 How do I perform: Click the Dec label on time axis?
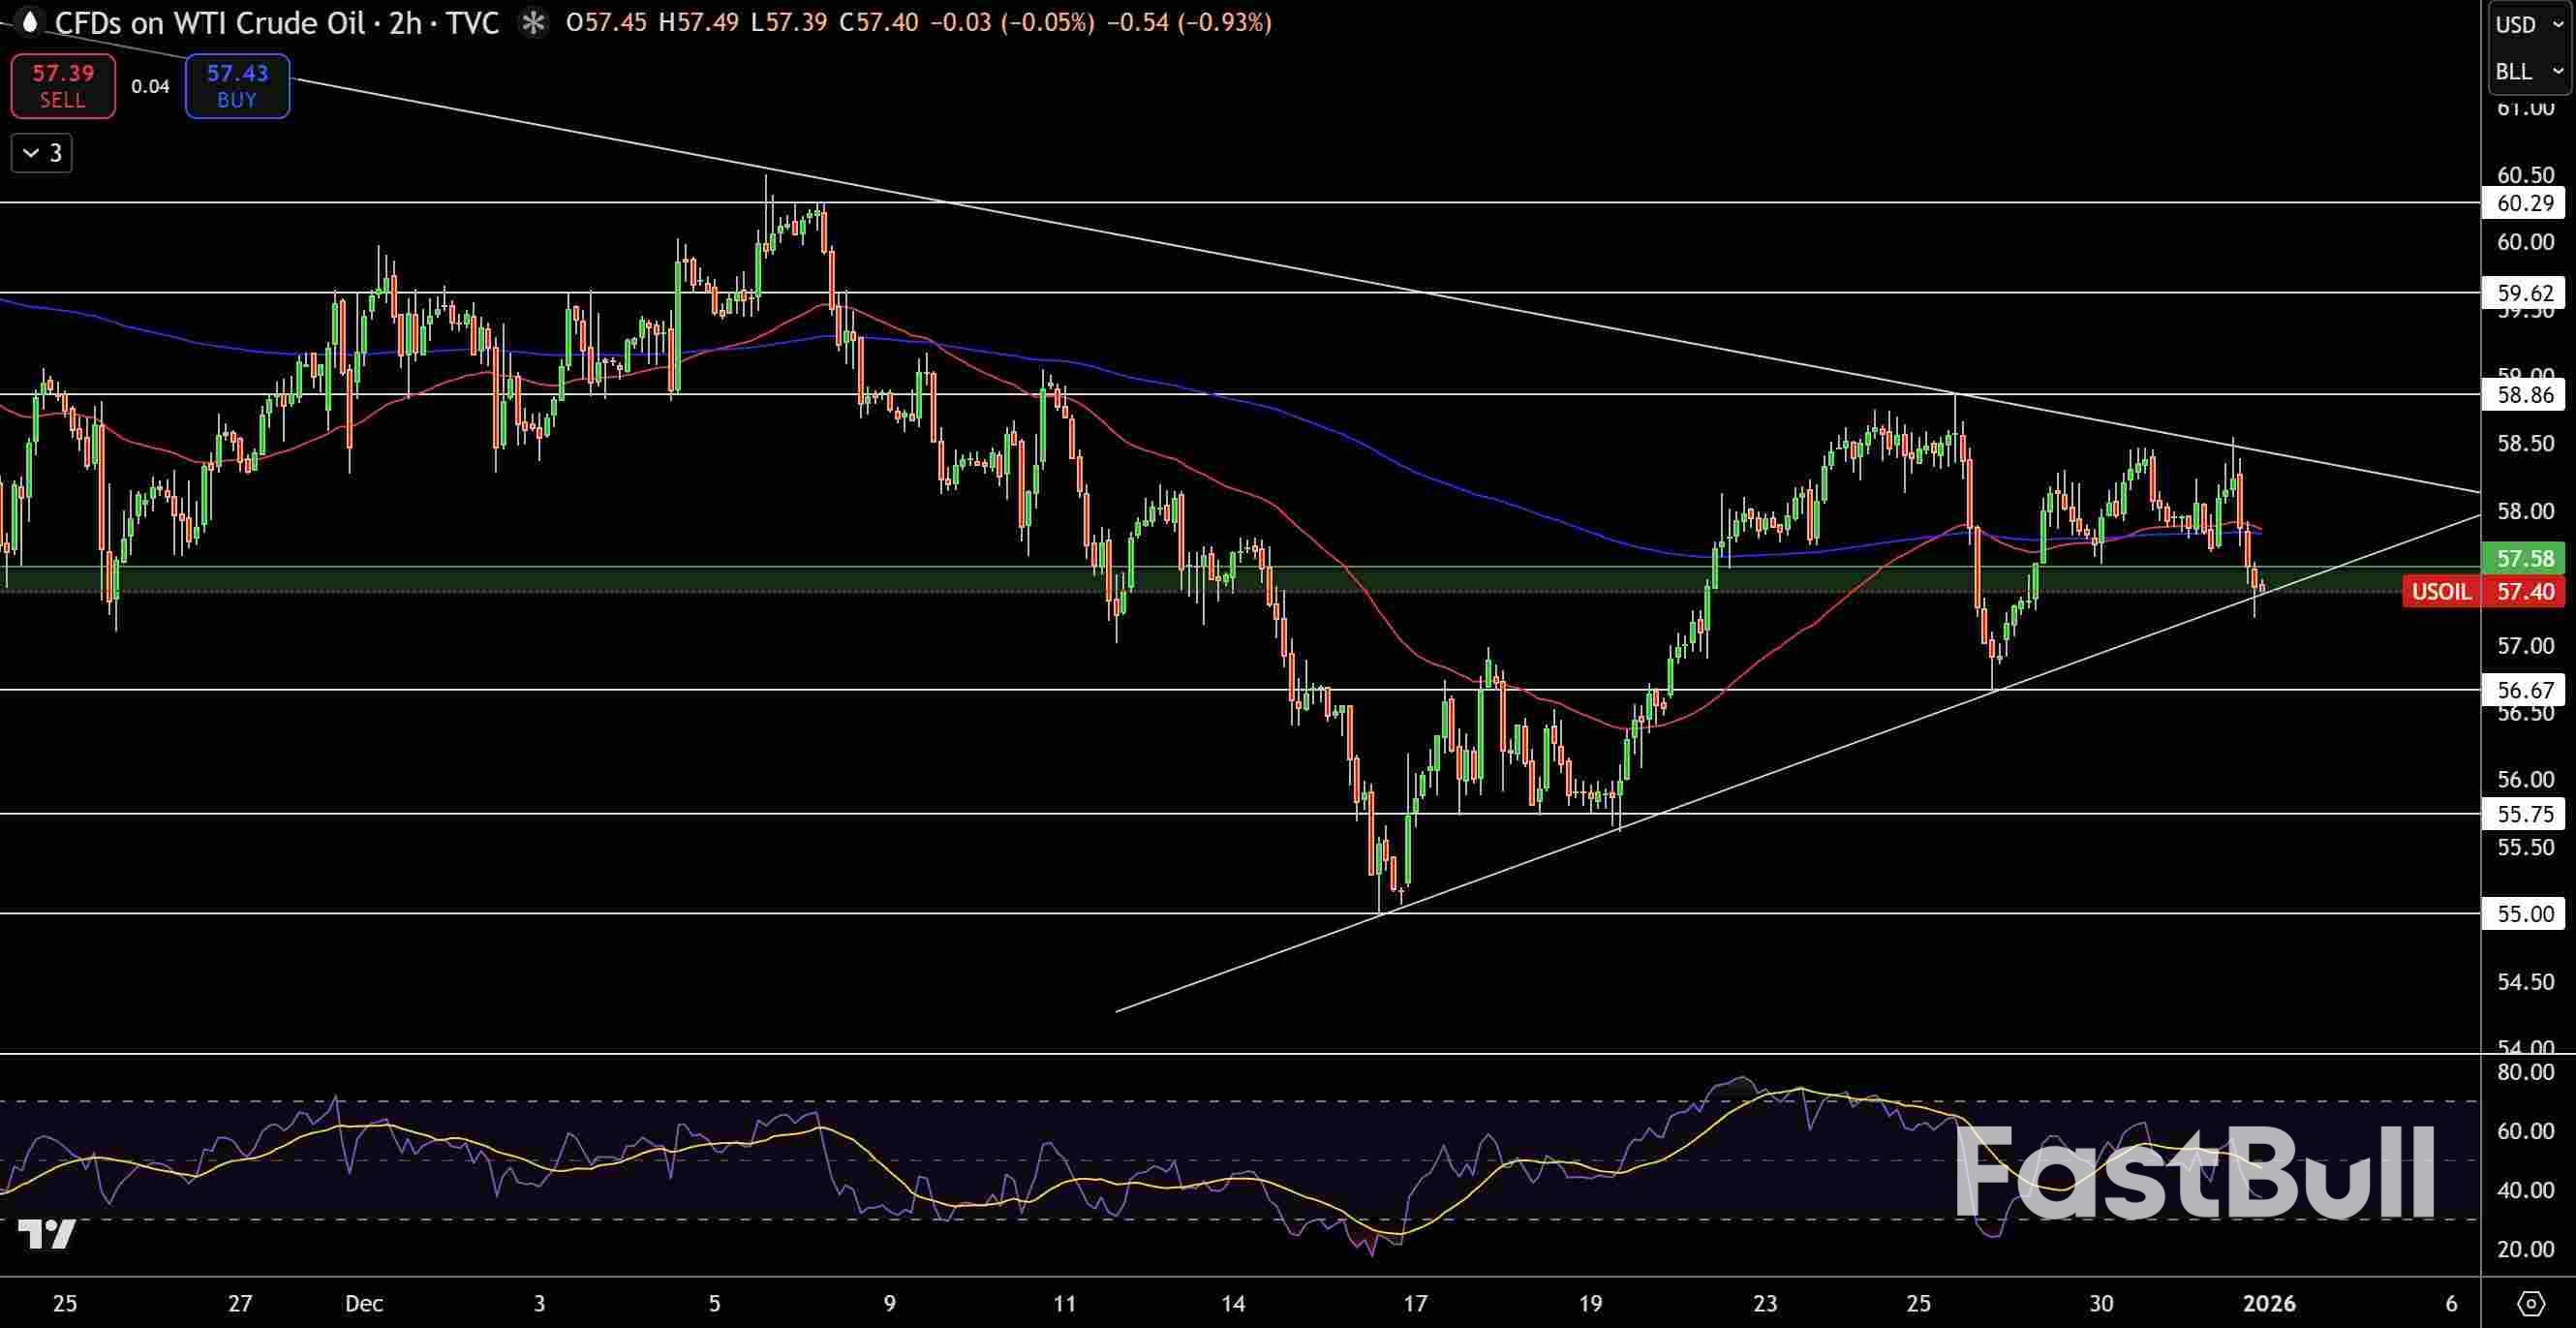tap(363, 1303)
